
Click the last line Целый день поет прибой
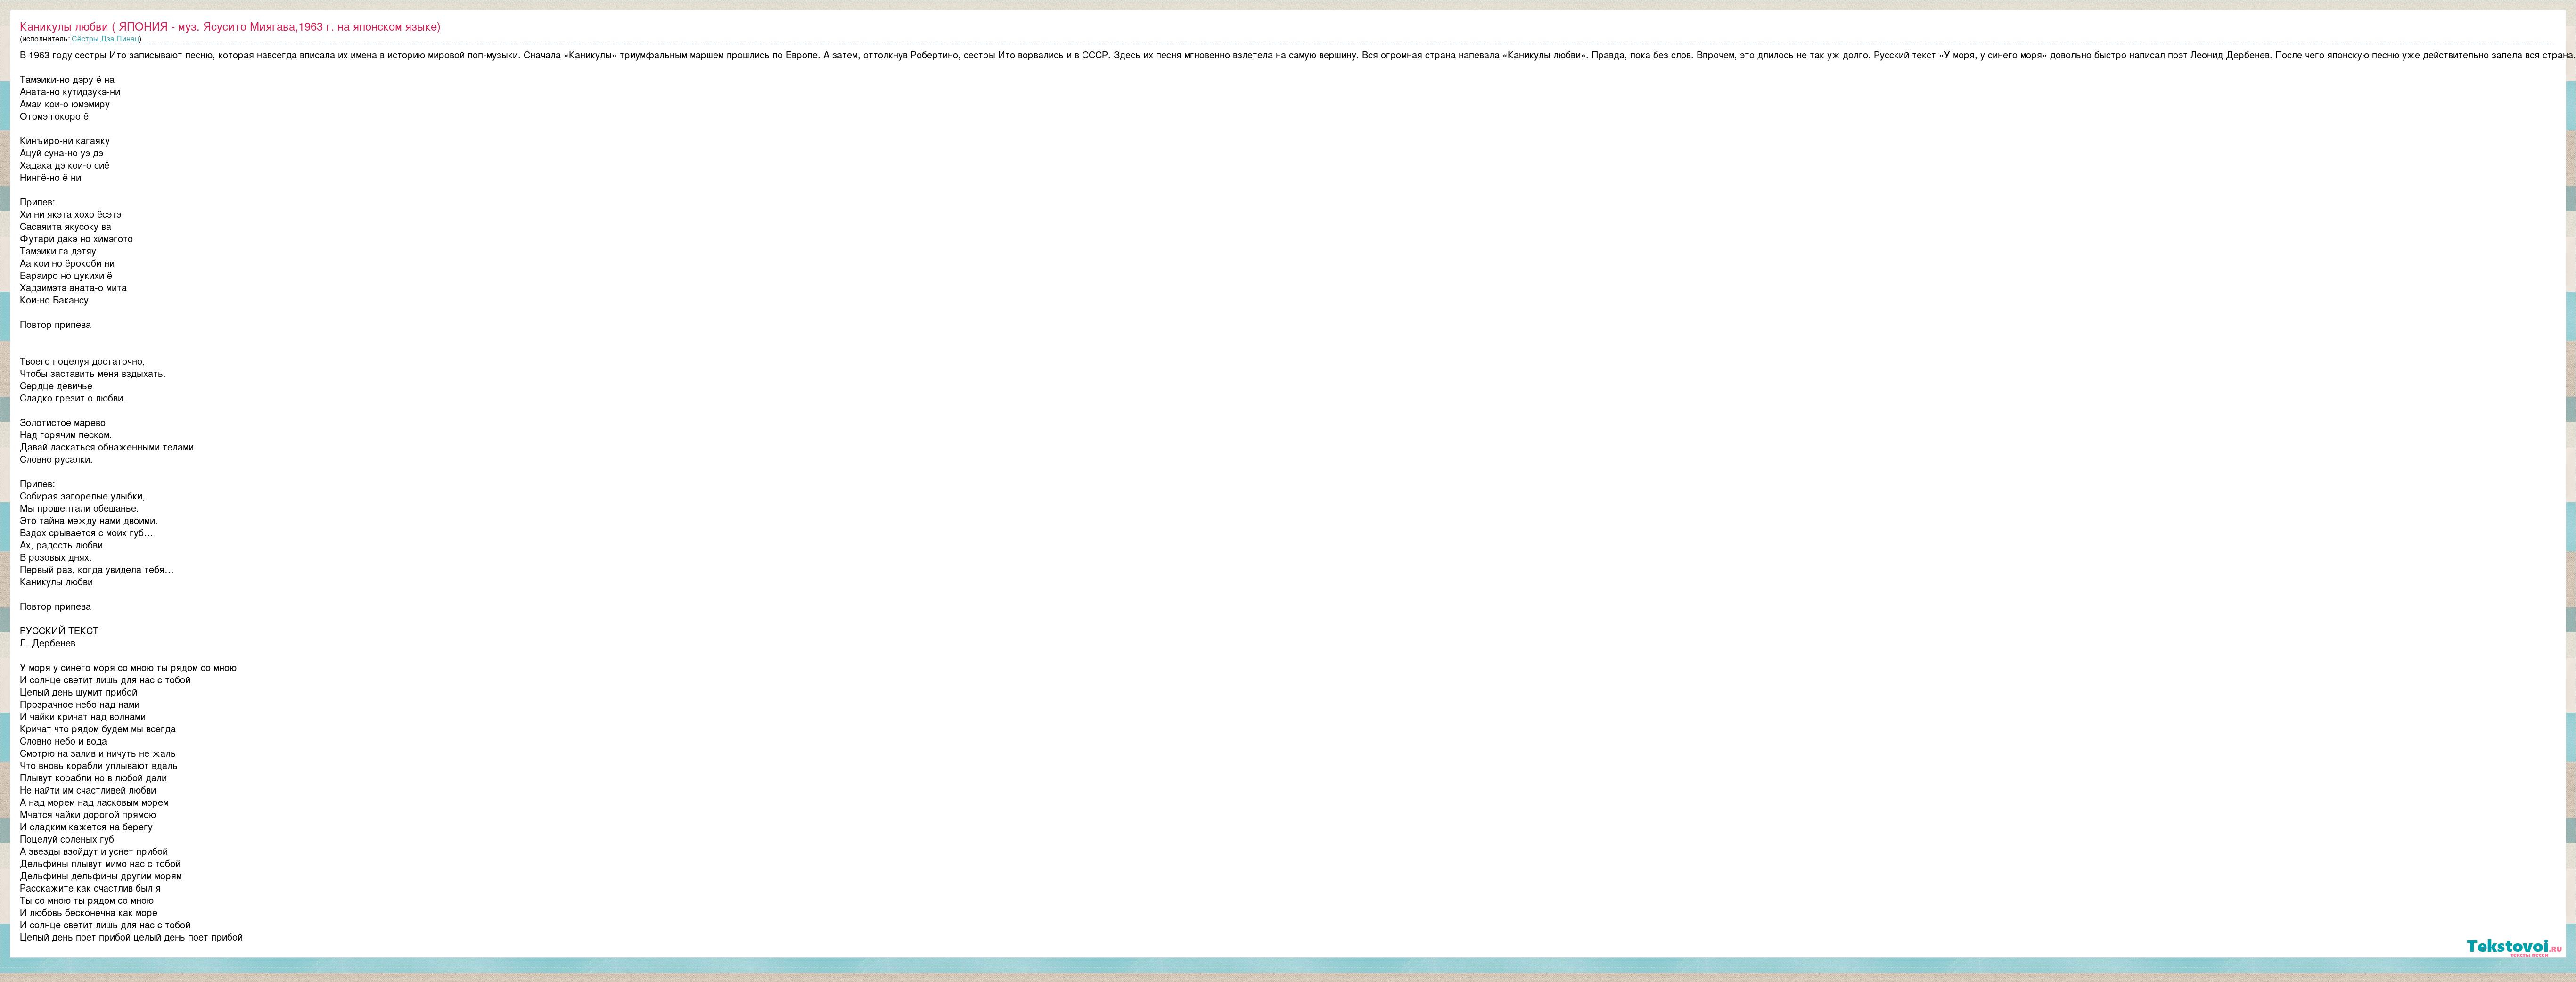pyautogui.click(x=131, y=938)
